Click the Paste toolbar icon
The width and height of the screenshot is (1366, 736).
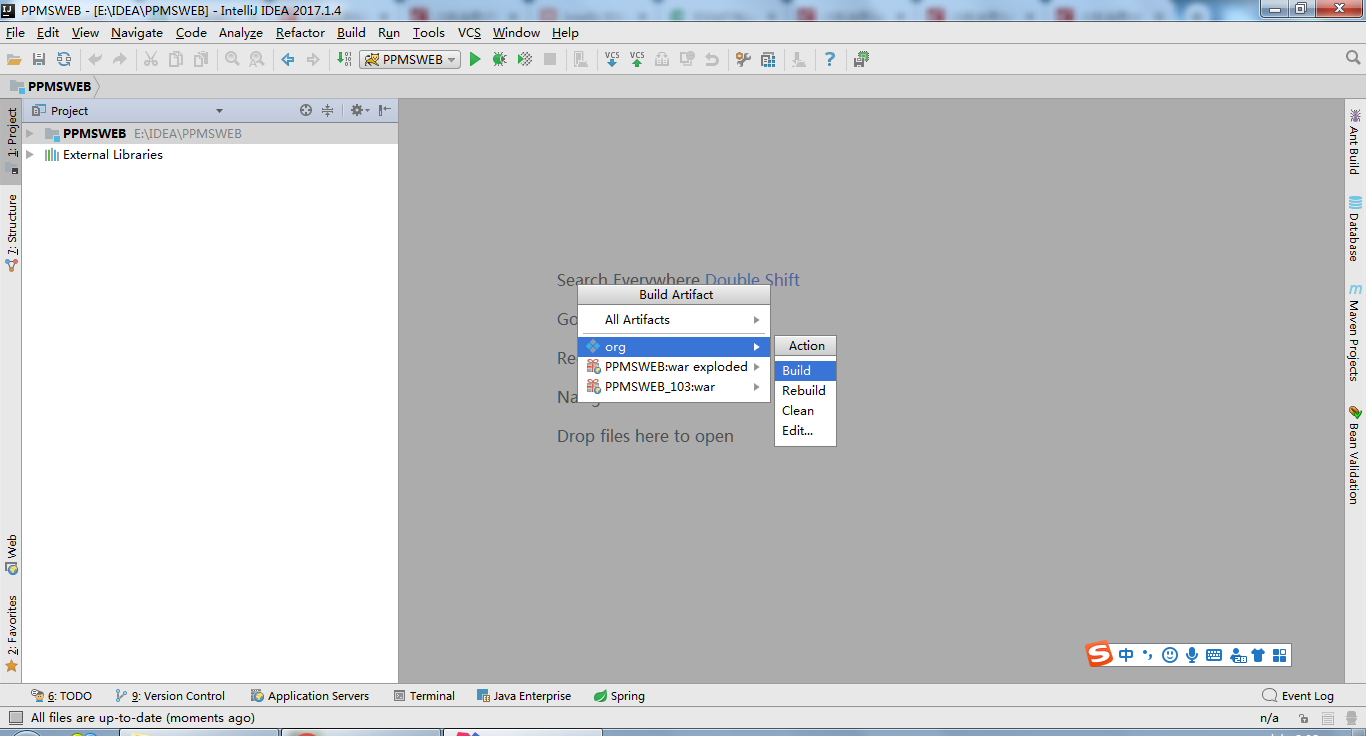201,60
